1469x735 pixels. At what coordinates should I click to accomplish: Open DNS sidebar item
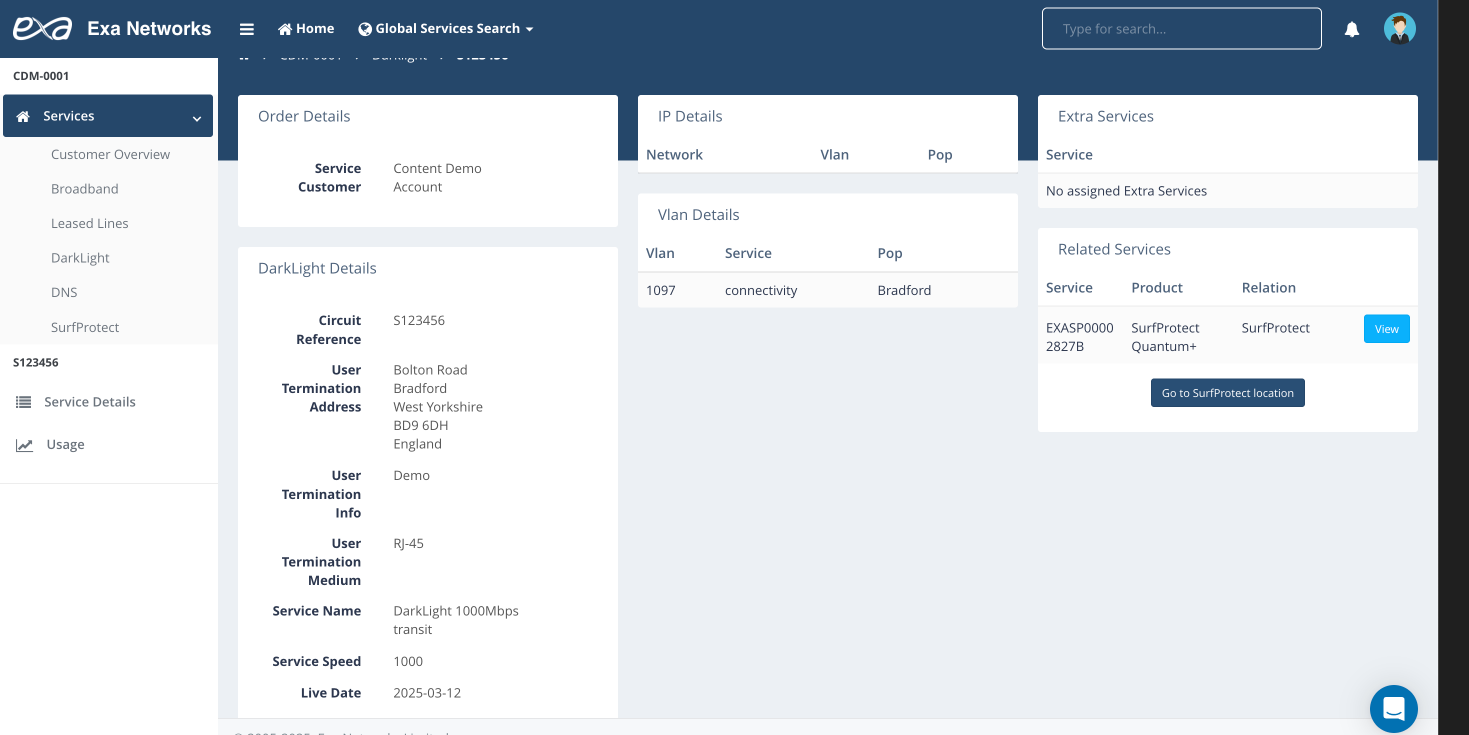click(x=64, y=293)
